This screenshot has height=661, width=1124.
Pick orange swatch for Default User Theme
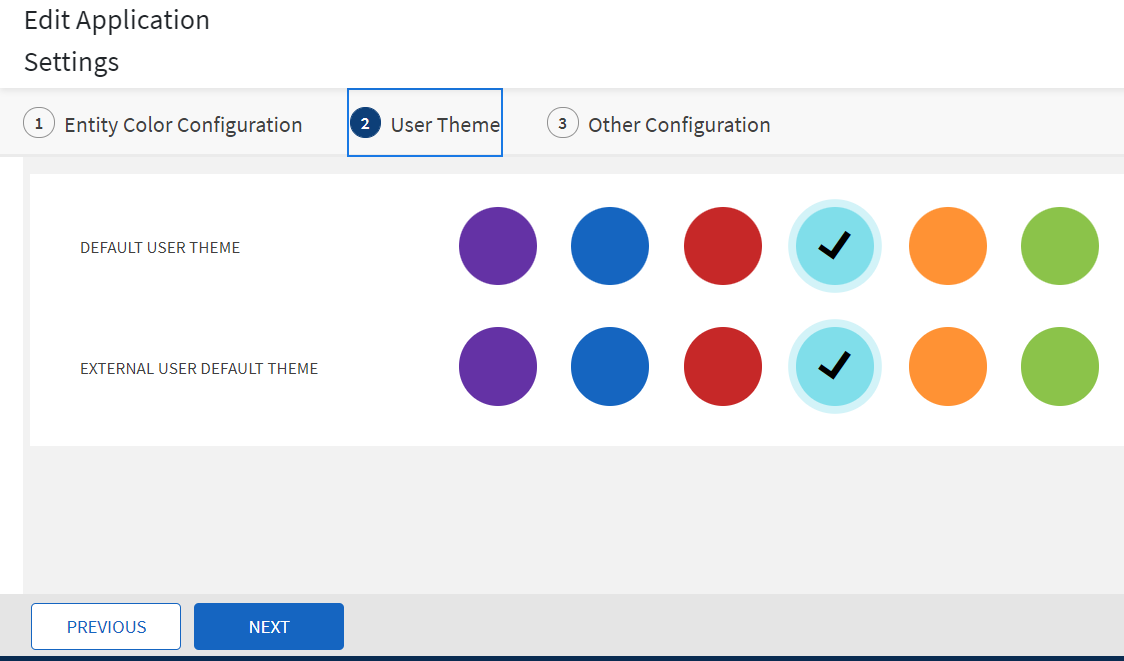(x=948, y=246)
